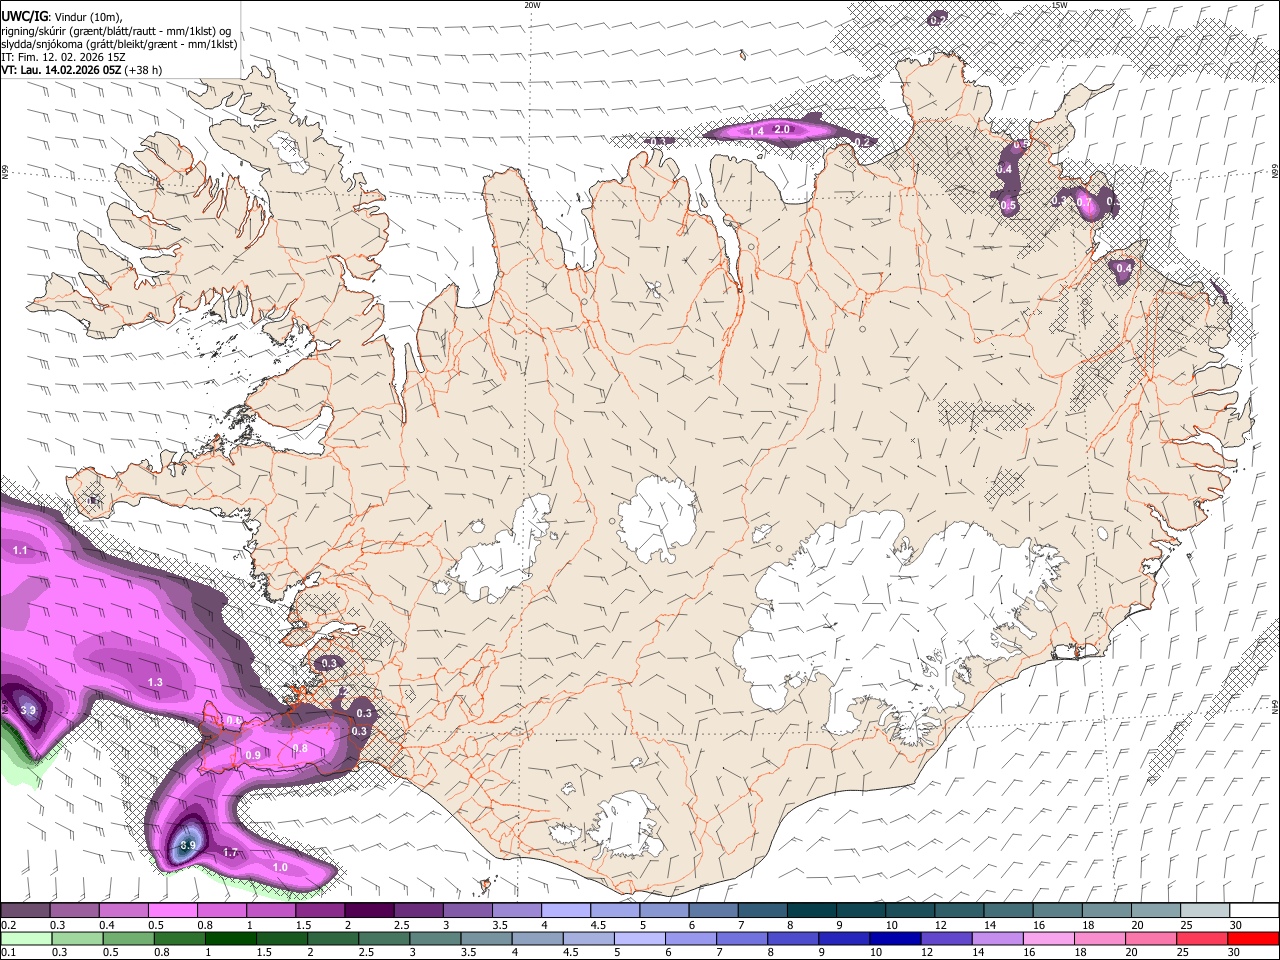Click the '3.9' value at the western map edge
Image resolution: width=1280 pixels, height=960 pixels.
28,711
